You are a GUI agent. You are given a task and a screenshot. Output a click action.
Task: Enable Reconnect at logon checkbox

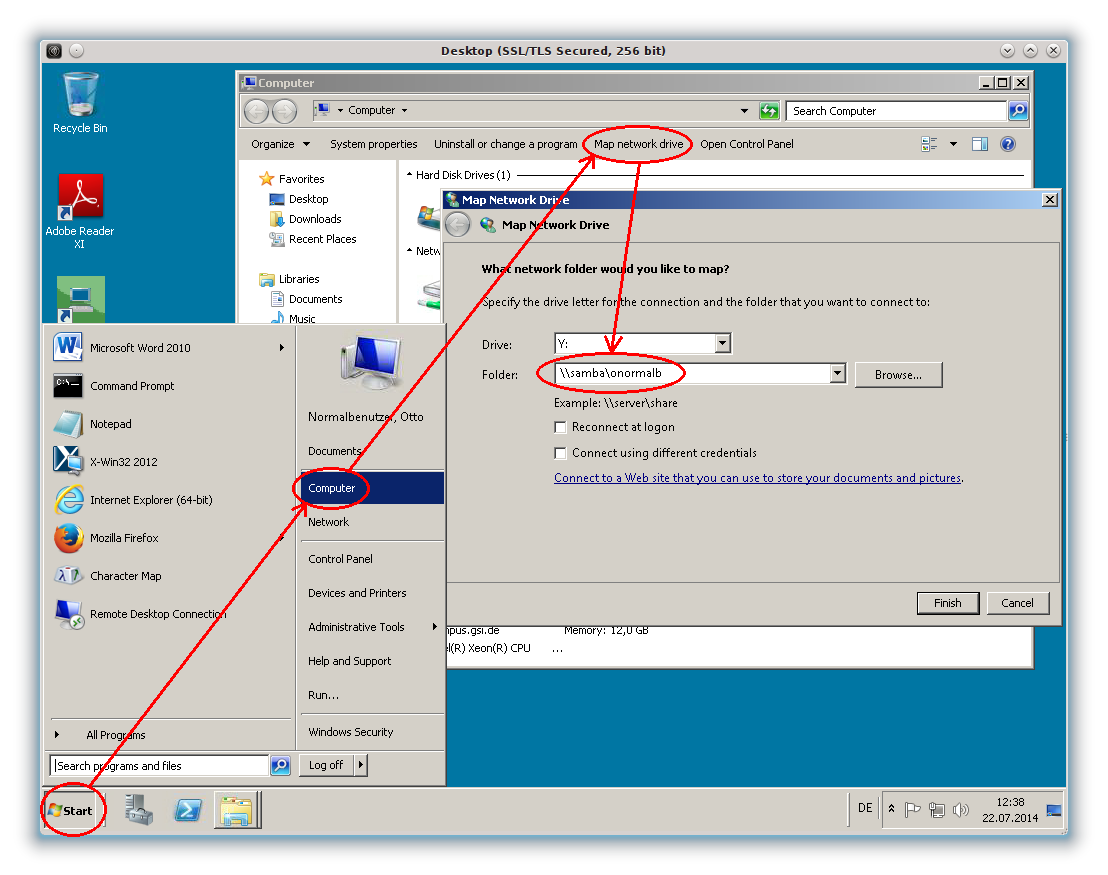pos(560,427)
